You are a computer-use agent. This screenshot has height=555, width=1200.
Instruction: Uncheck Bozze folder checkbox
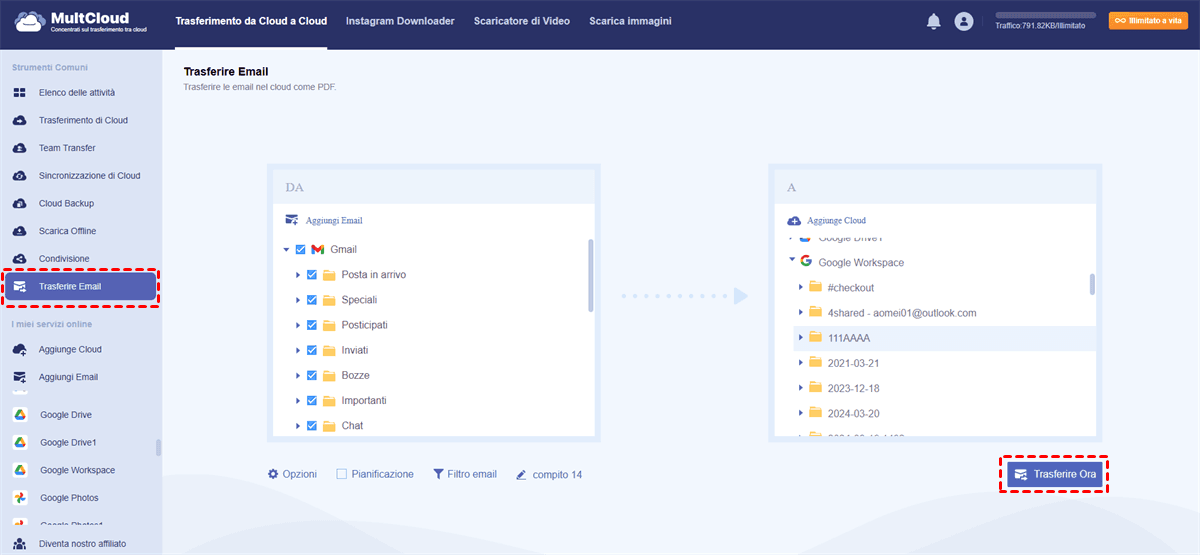click(312, 375)
